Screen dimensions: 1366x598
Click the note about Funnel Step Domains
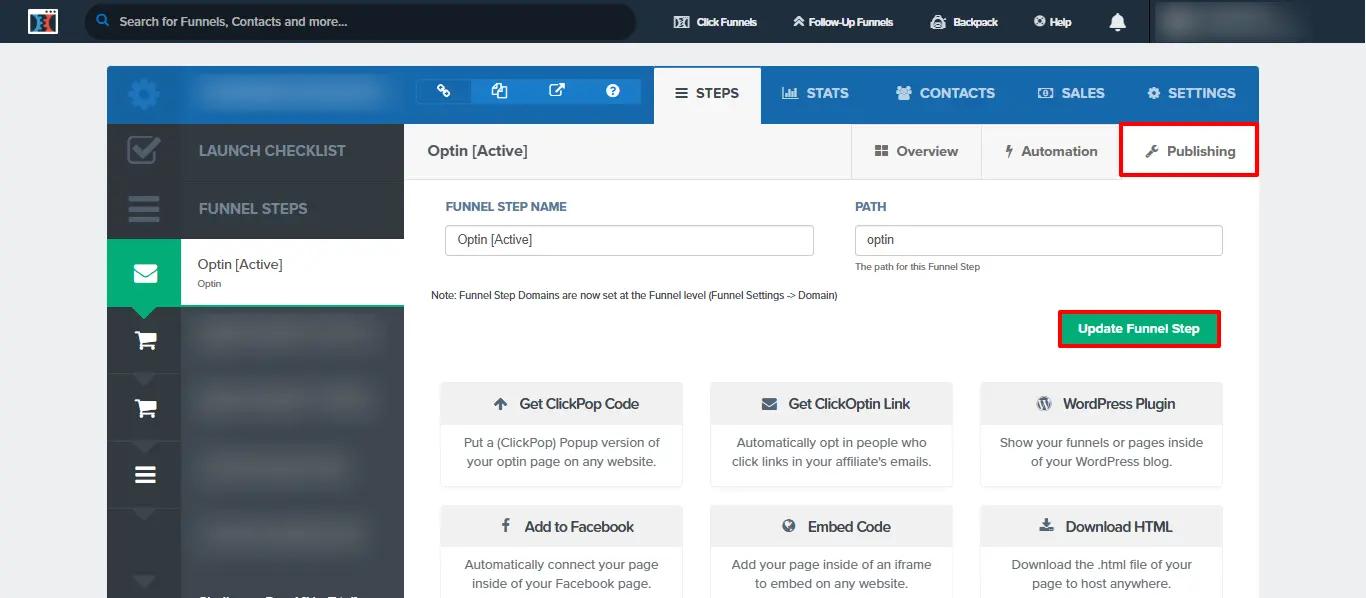pyautogui.click(x=634, y=296)
